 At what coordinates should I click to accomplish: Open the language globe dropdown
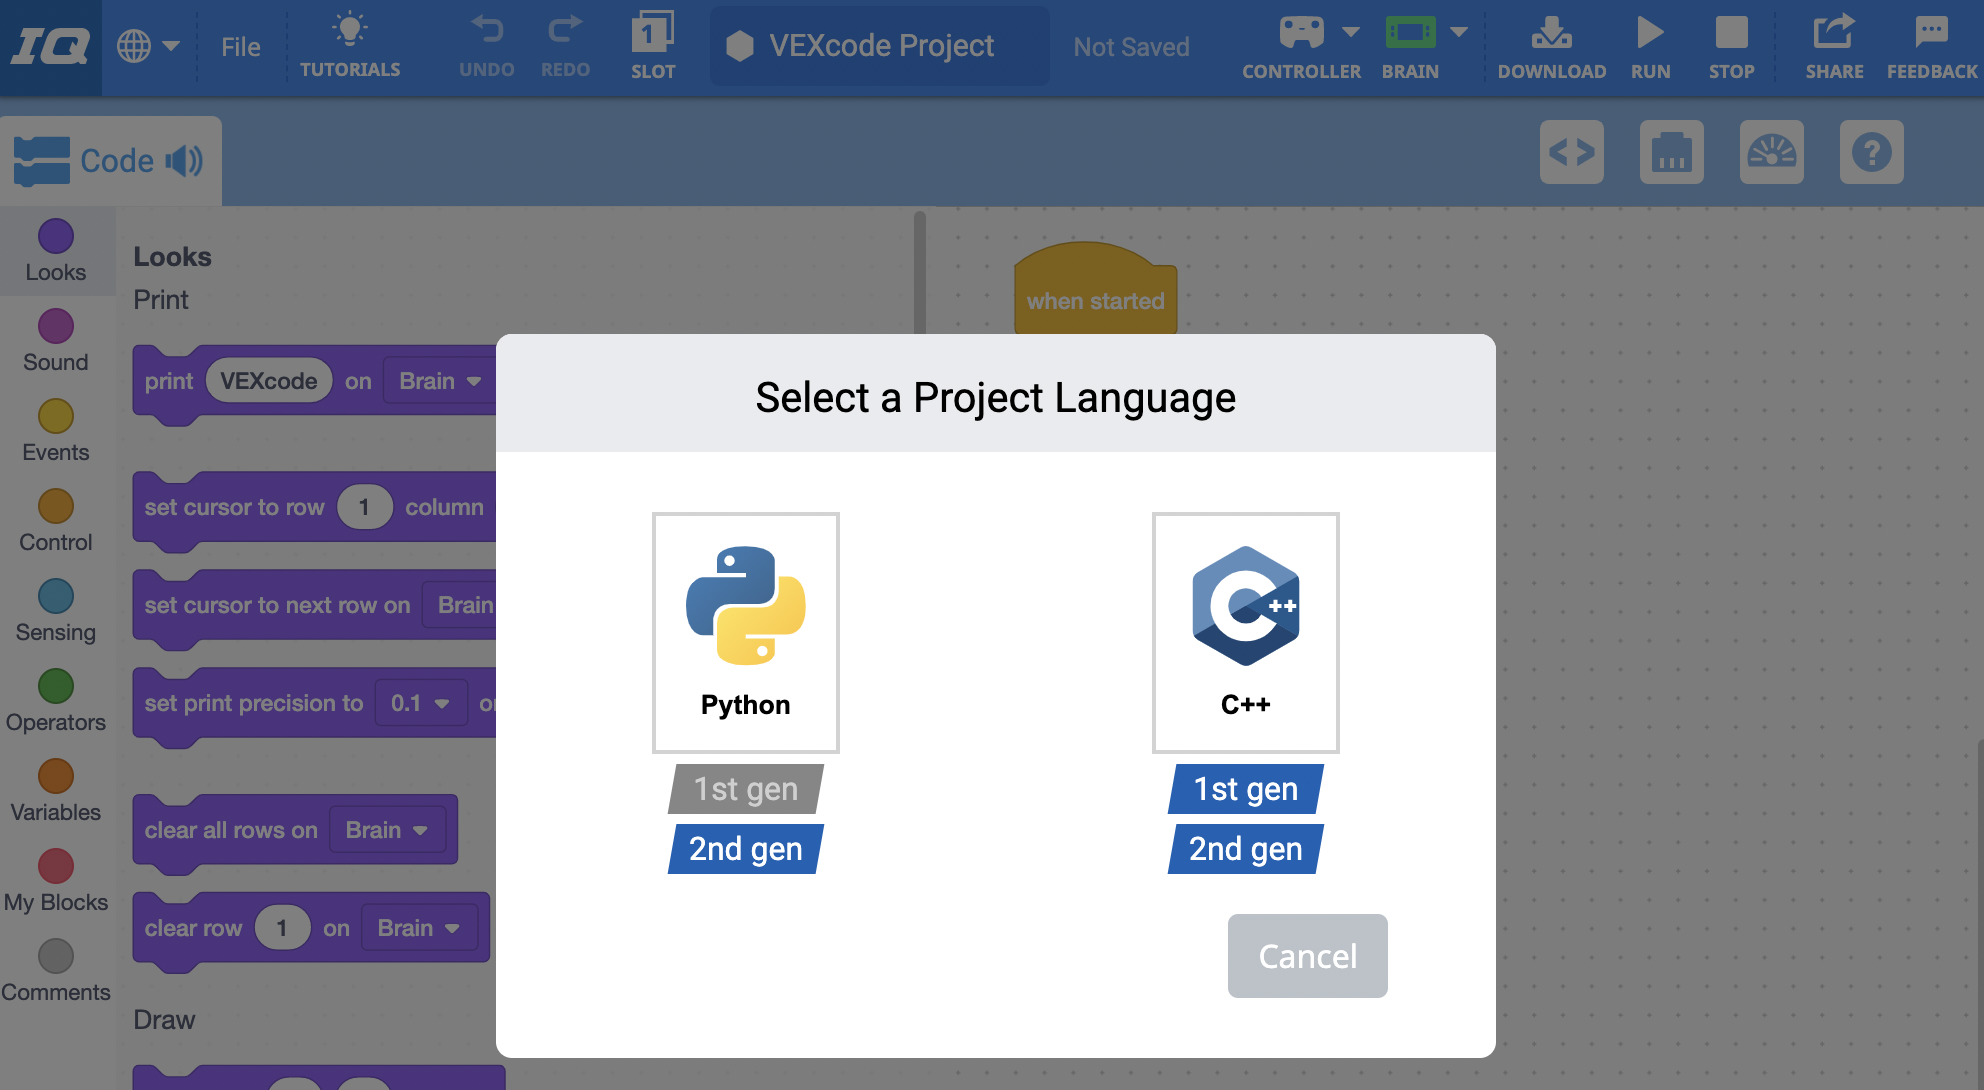click(x=150, y=45)
